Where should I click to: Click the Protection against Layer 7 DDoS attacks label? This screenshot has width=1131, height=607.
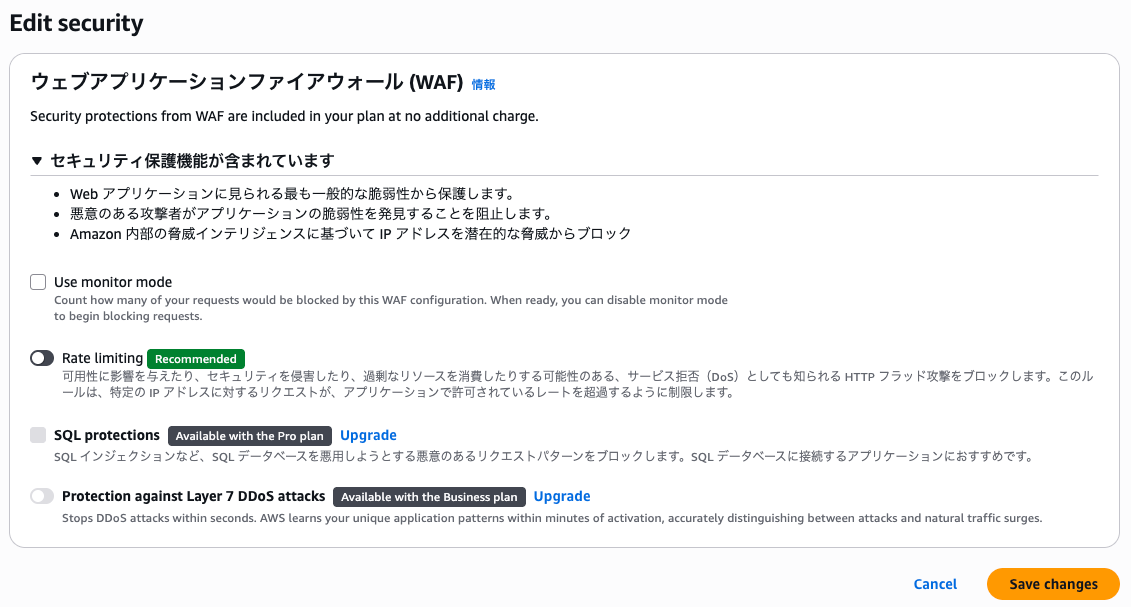point(194,496)
